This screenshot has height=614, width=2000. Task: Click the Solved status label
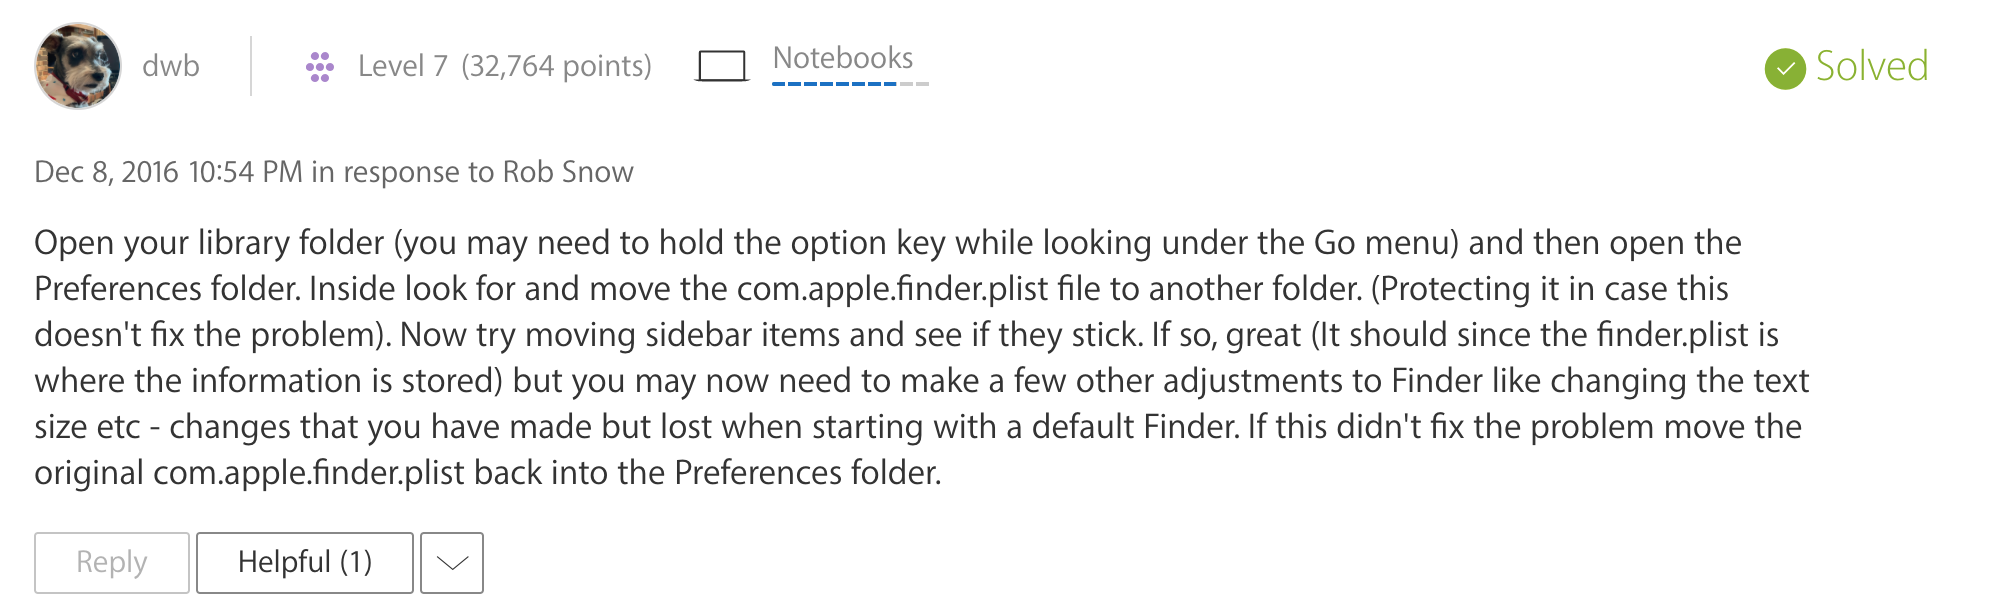pos(1871,67)
